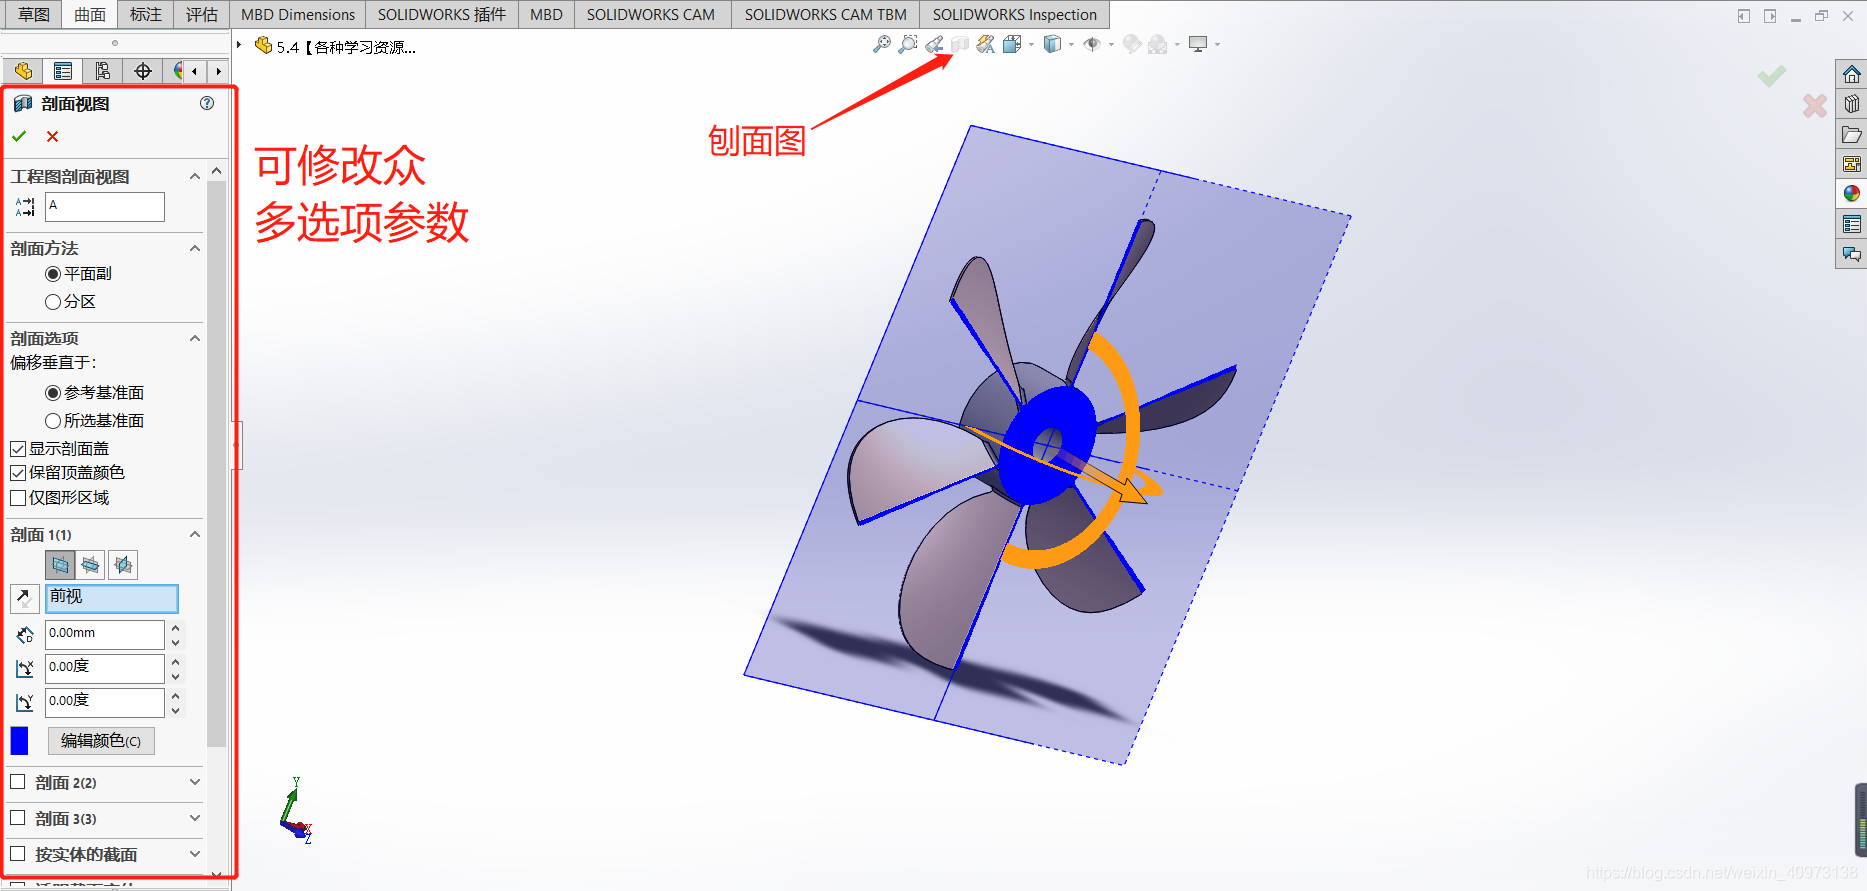The height and width of the screenshot is (891, 1867).
Task: Open the ConfigurationManager tab icon
Action: coord(102,71)
